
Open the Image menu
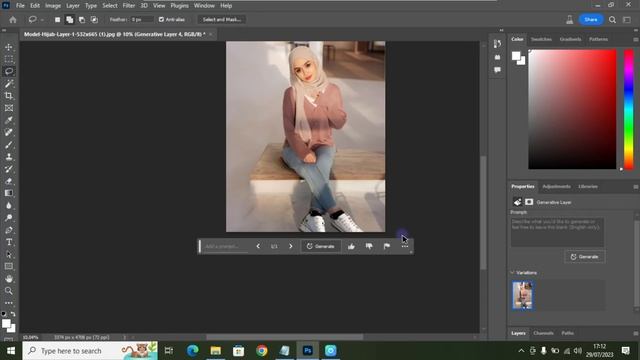pyautogui.click(x=53, y=6)
